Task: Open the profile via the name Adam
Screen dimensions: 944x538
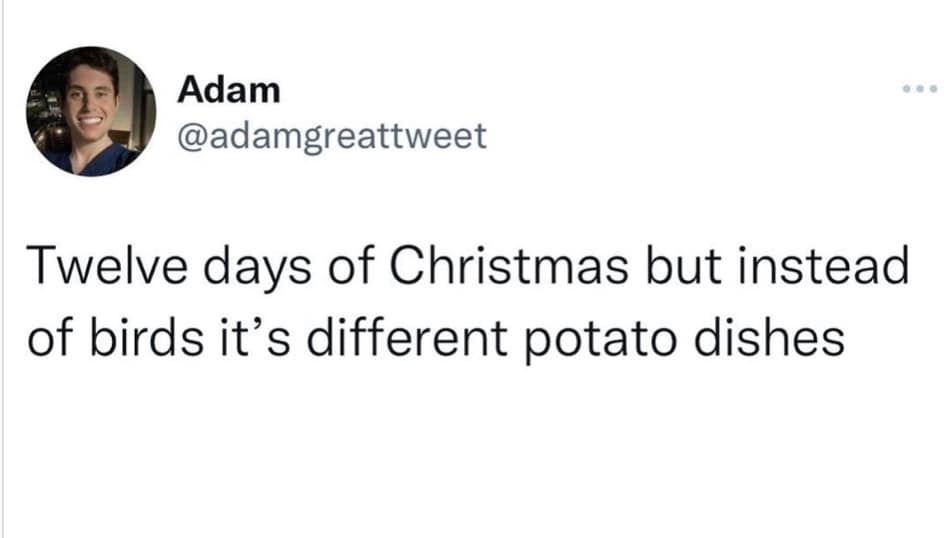Action: click(x=228, y=90)
